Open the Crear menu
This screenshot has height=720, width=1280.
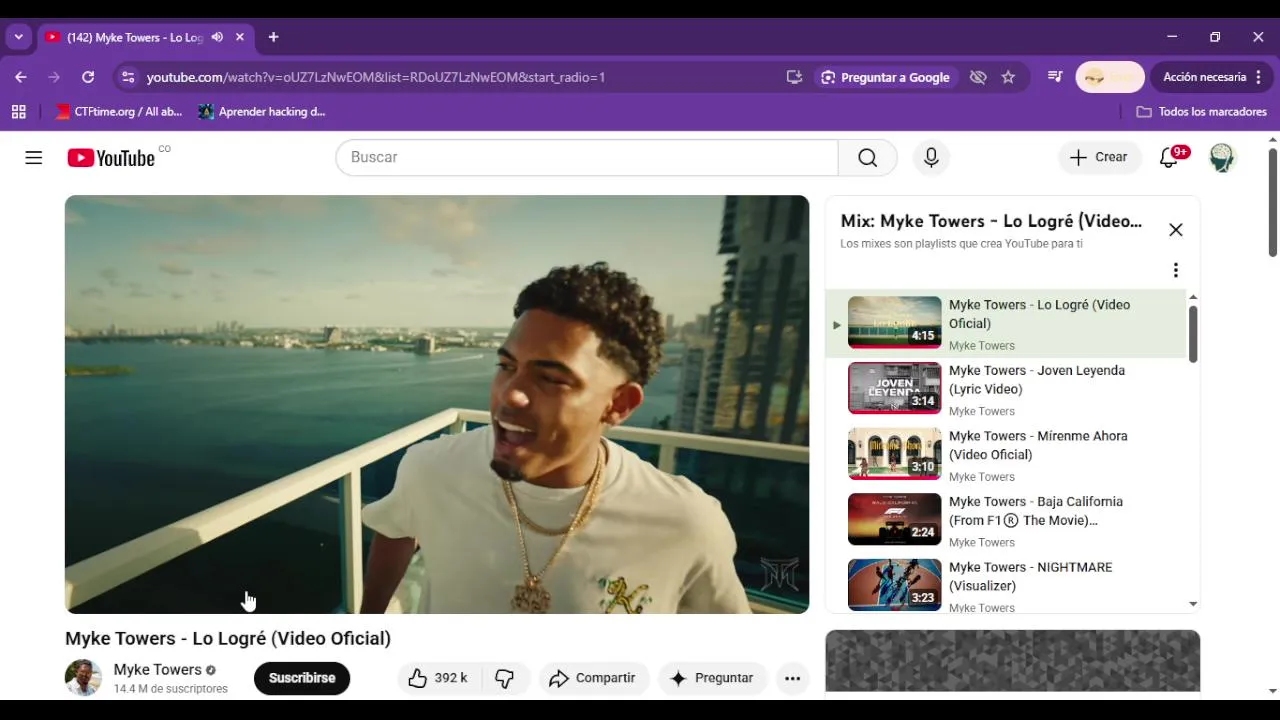[1099, 157]
